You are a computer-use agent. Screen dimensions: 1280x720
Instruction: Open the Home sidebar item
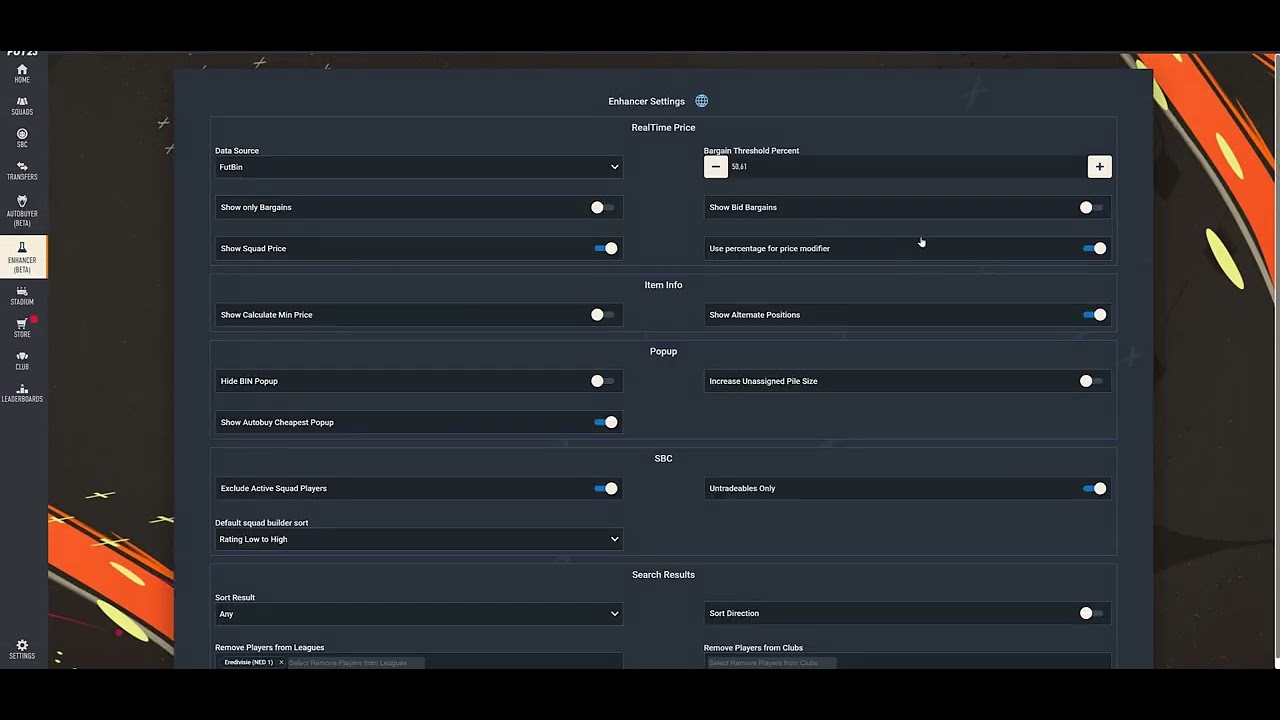click(x=22, y=73)
